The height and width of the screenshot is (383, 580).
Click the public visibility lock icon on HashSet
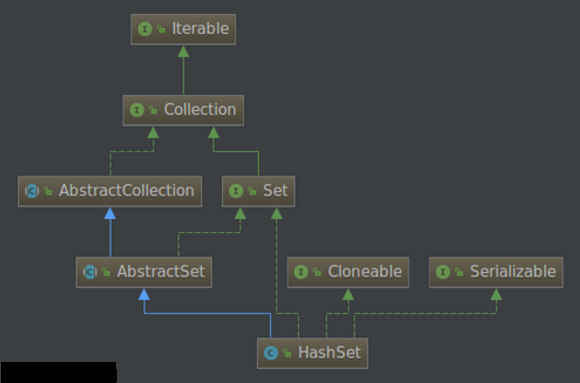coord(287,353)
